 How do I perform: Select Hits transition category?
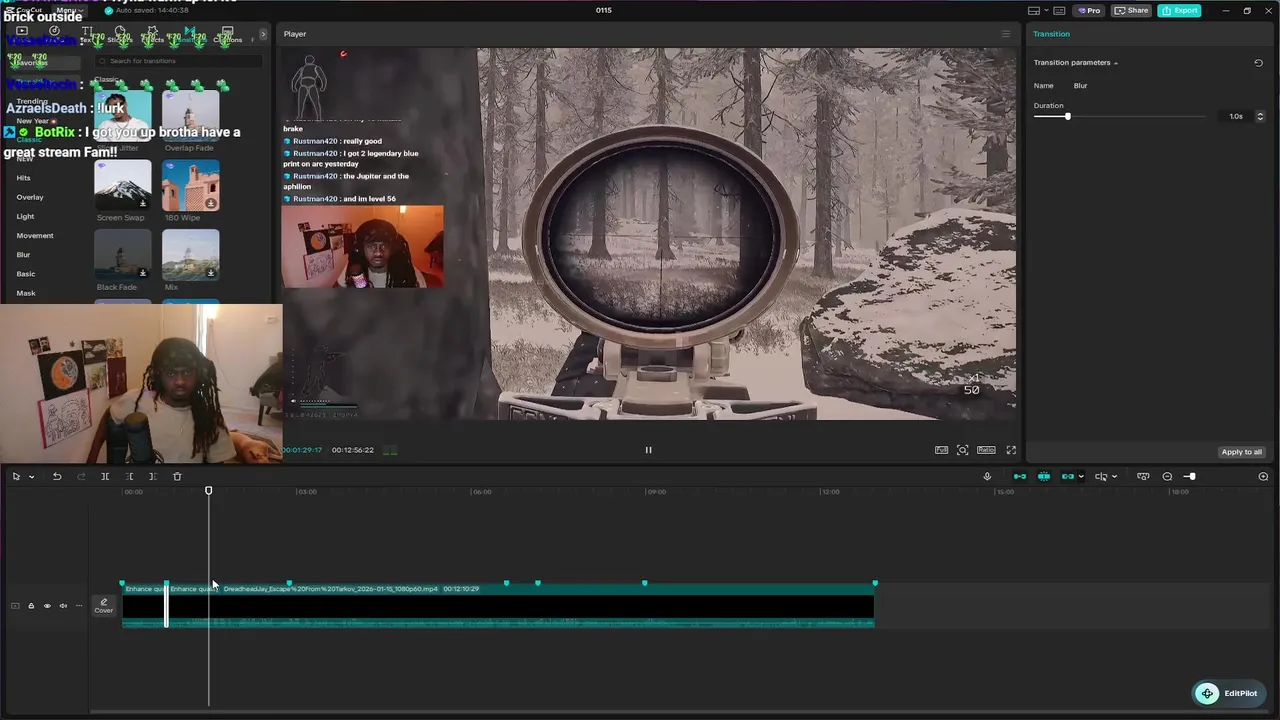tap(23, 178)
